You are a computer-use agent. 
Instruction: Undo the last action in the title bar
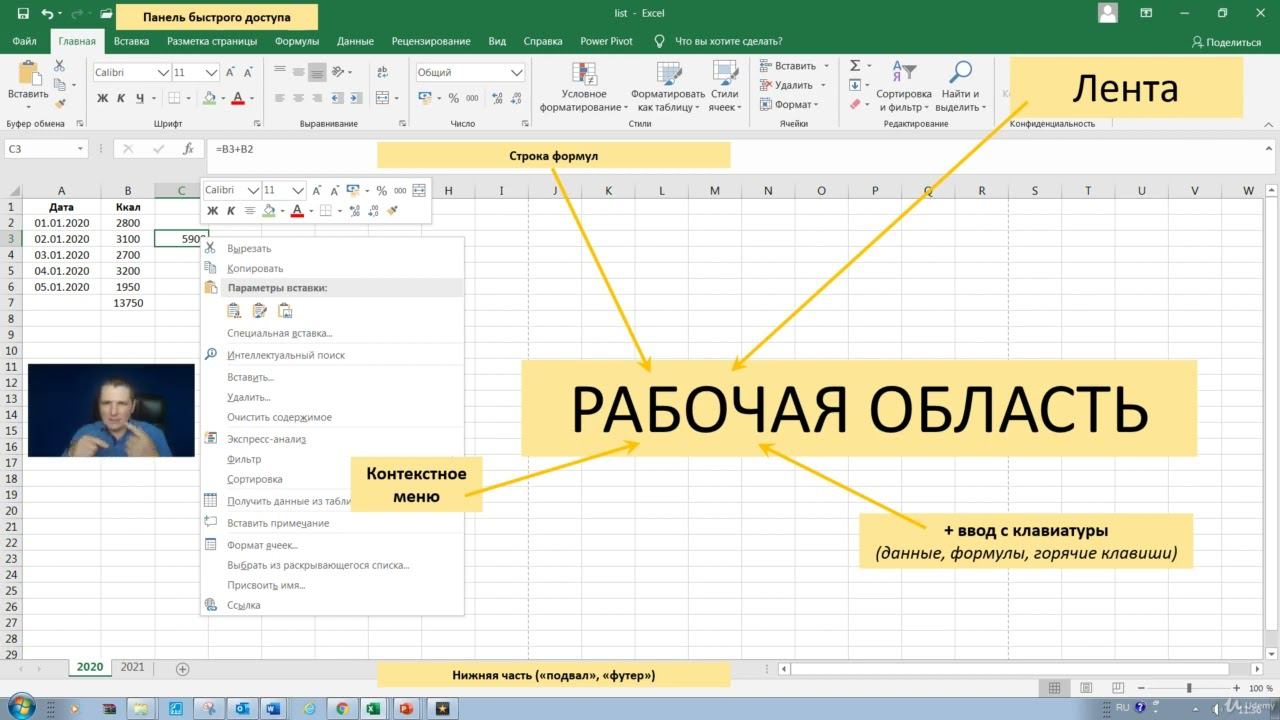48,14
